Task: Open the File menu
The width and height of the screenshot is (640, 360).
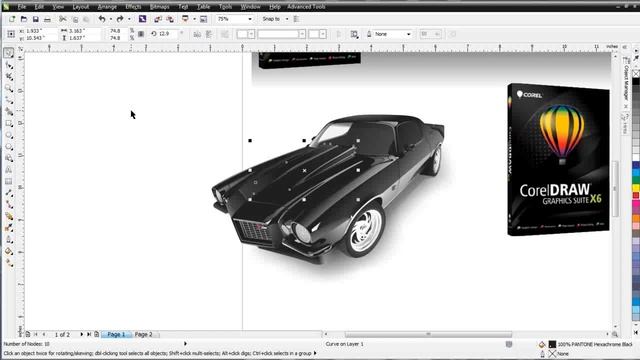Action: [22, 7]
